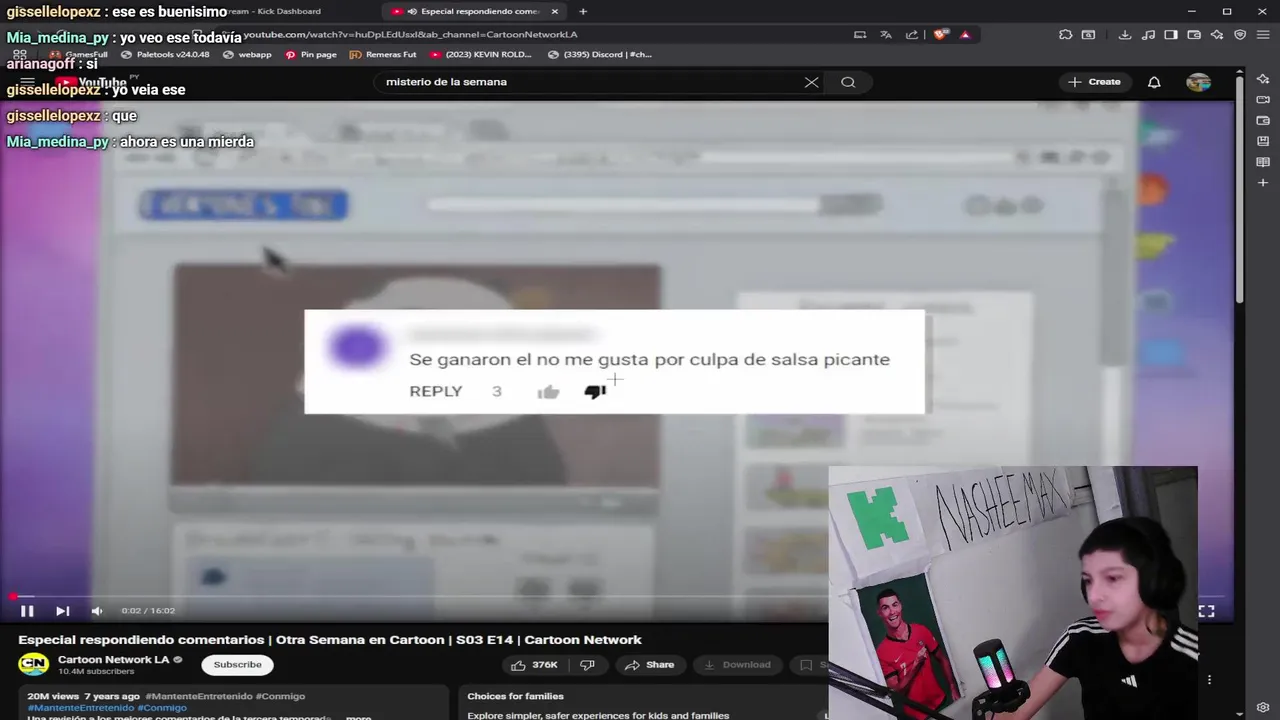Open the Pin page bookmark
This screenshot has width=1280, height=720.
(311, 55)
